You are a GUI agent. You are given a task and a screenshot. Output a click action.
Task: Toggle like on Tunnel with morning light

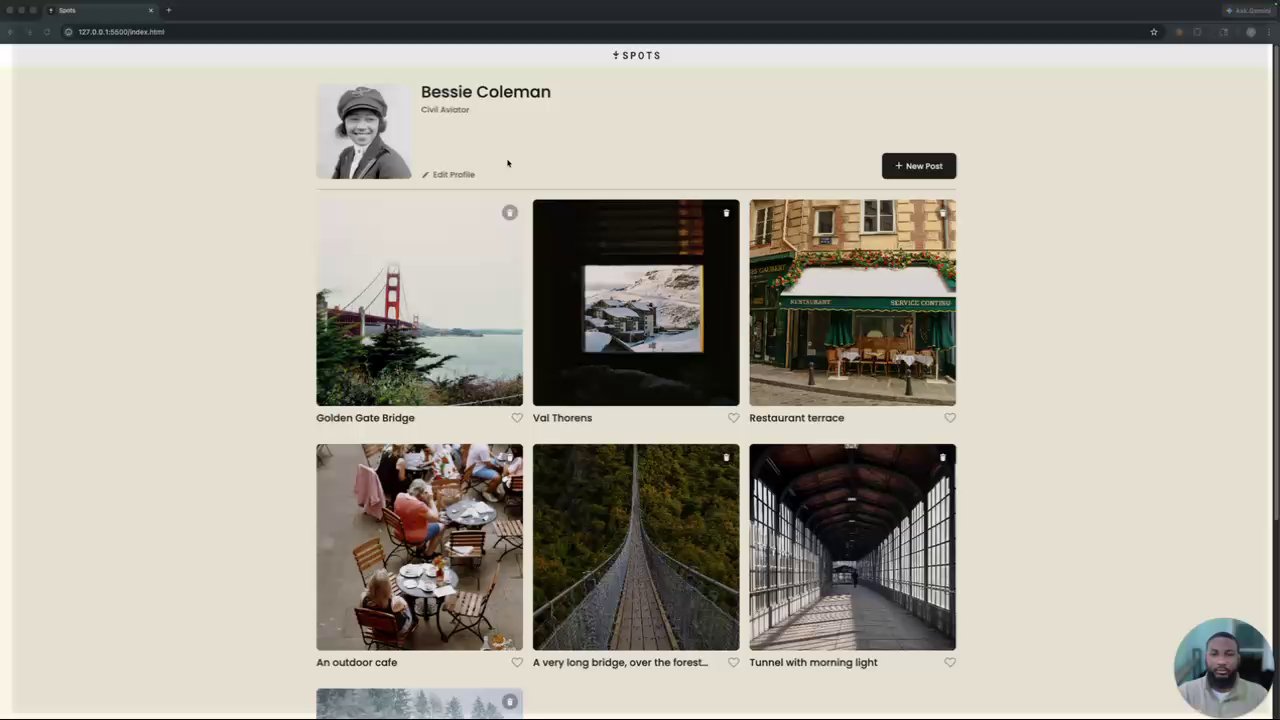pos(950,662)
